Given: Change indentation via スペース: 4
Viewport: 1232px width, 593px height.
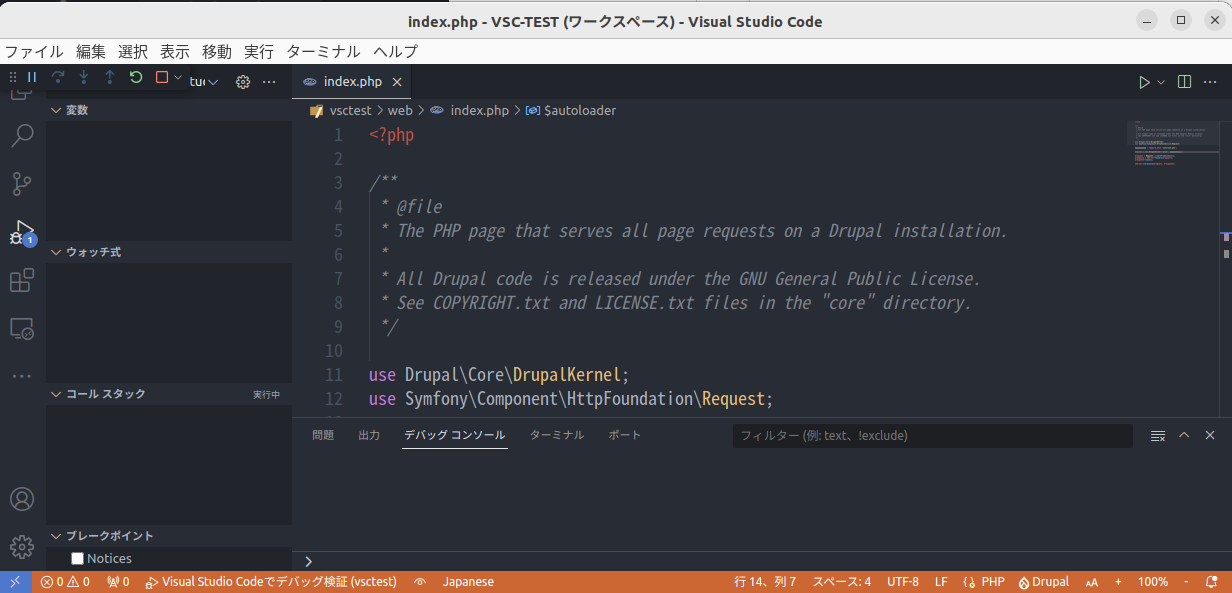Looking at the screenshot, I should tap(841, 582).
